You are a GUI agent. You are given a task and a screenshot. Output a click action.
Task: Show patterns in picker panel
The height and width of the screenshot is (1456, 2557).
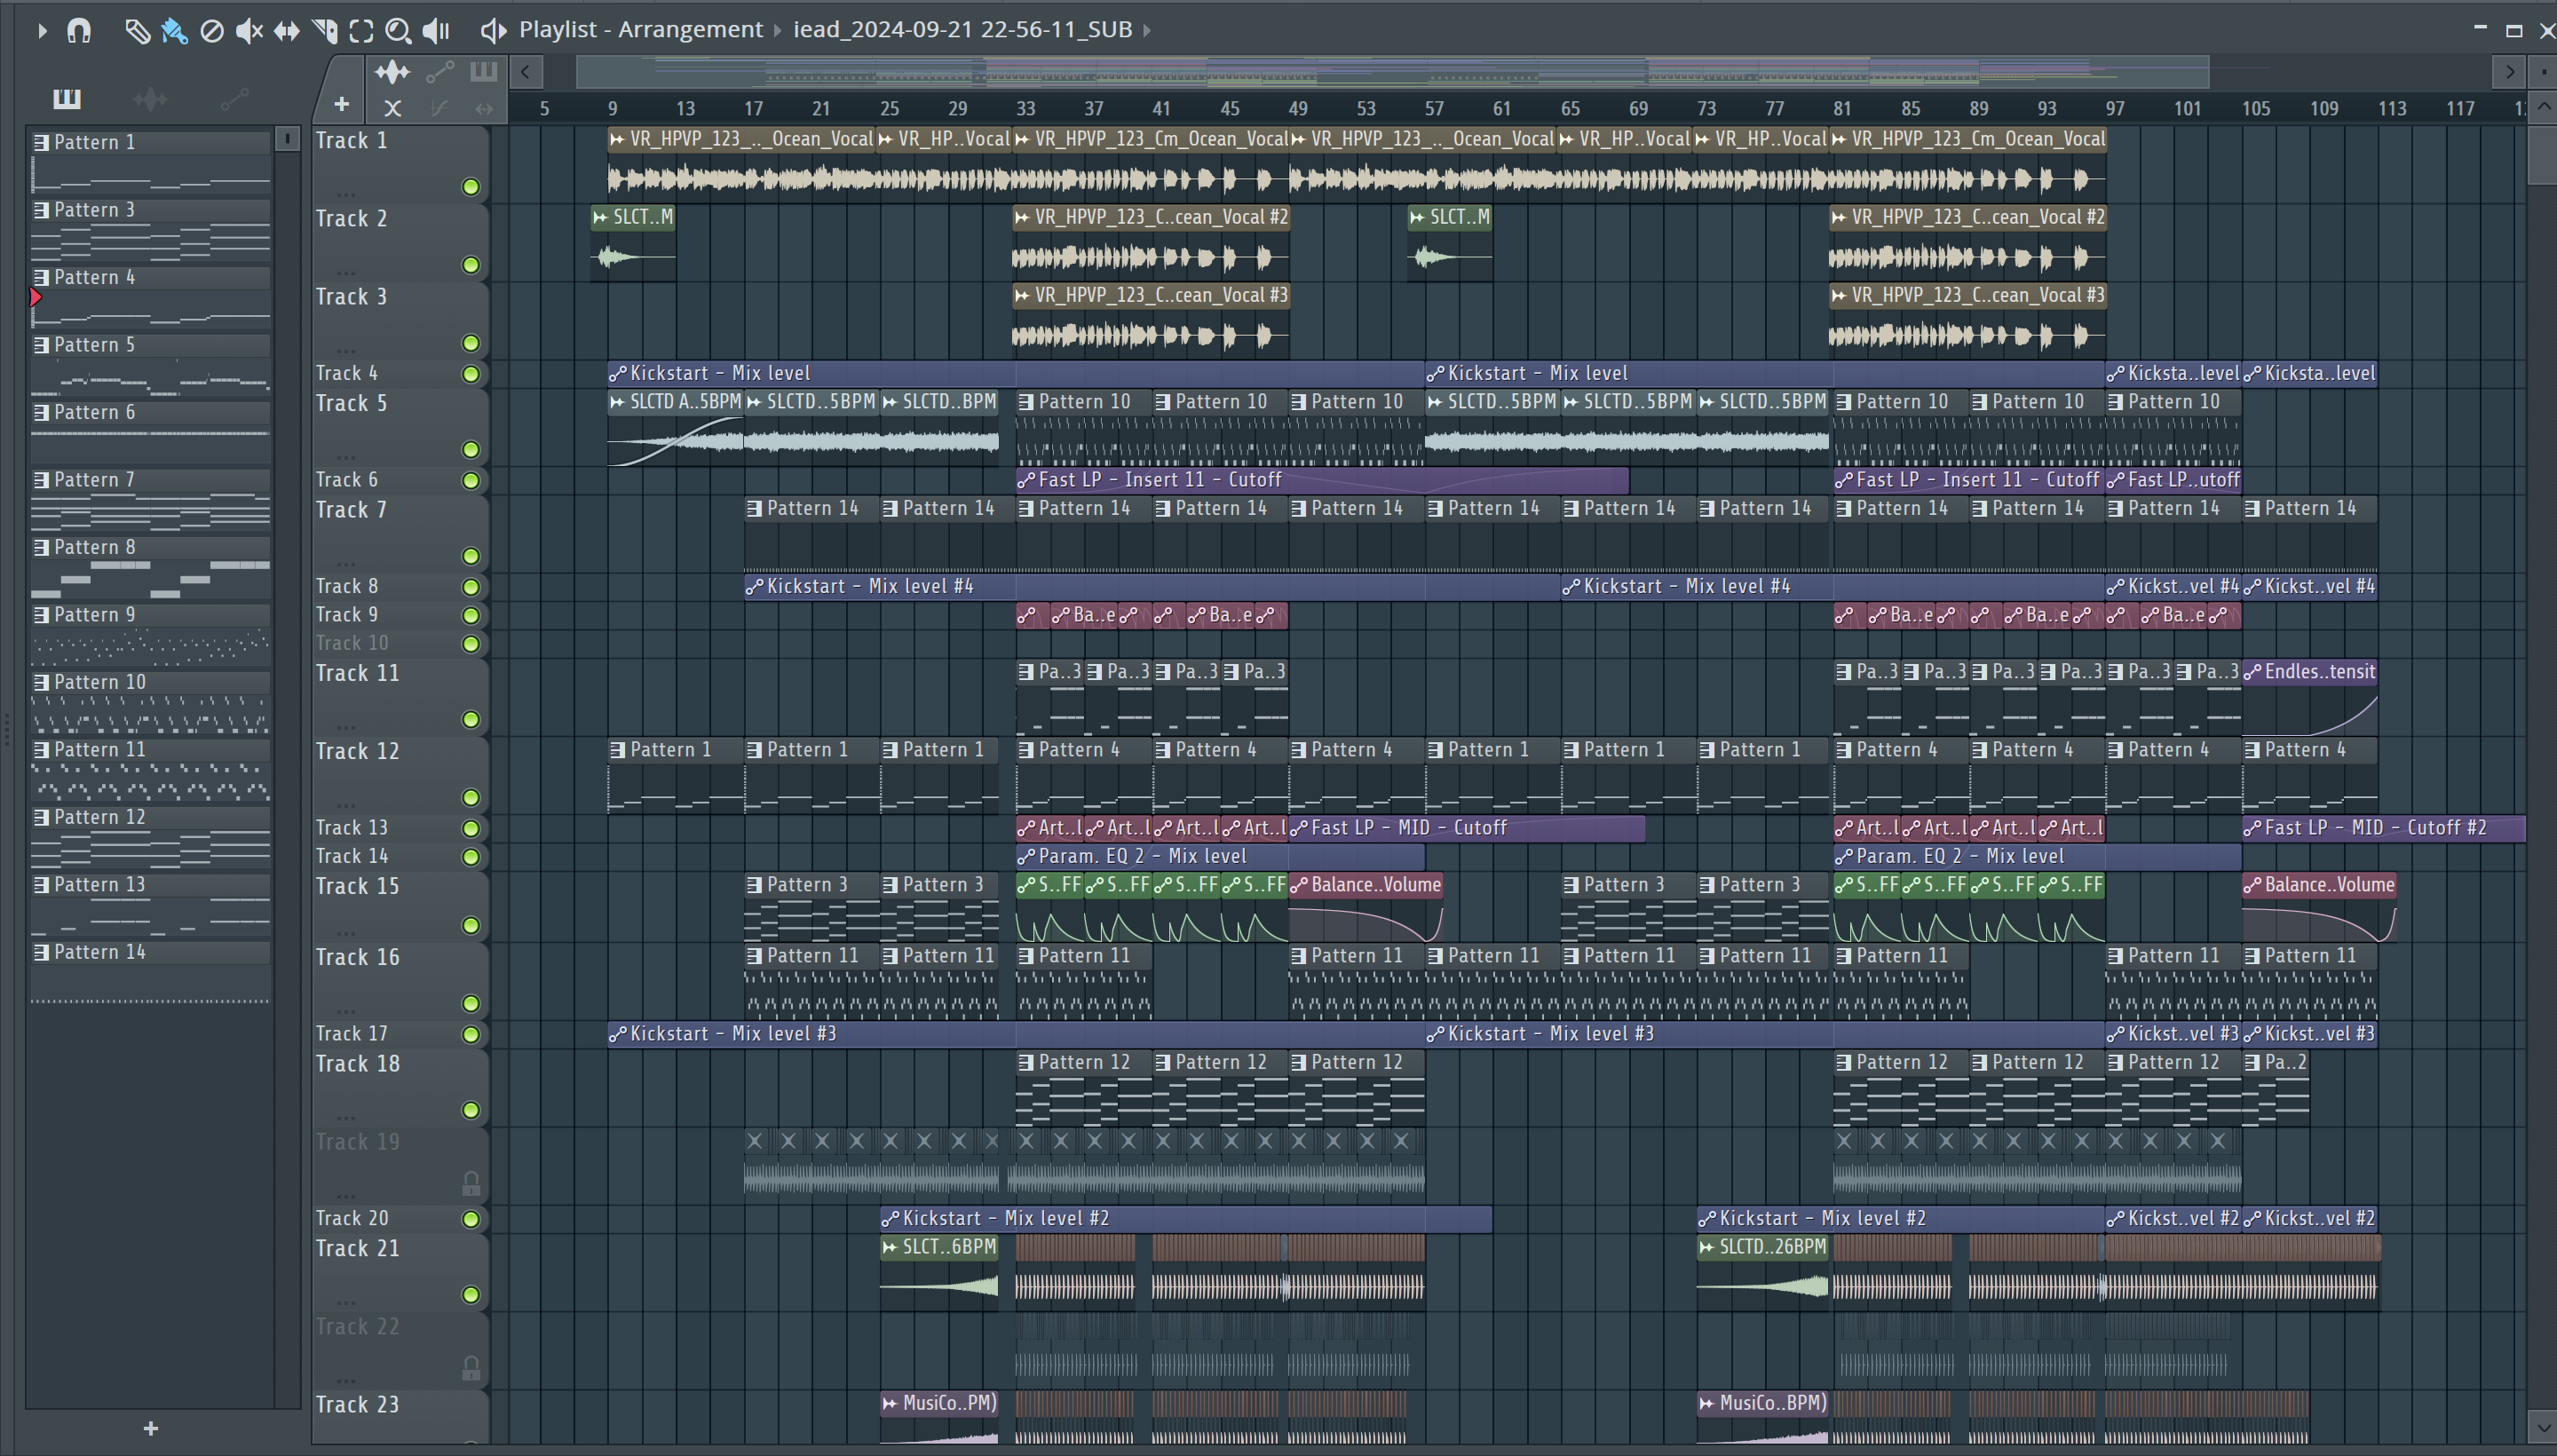(67, 98)
